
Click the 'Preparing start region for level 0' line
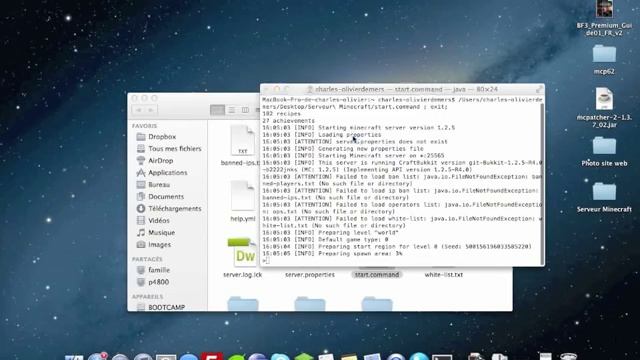397,247
